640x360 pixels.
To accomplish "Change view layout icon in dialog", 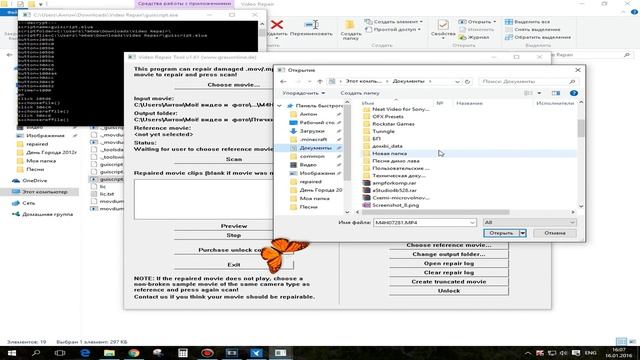I will point(529,93).
